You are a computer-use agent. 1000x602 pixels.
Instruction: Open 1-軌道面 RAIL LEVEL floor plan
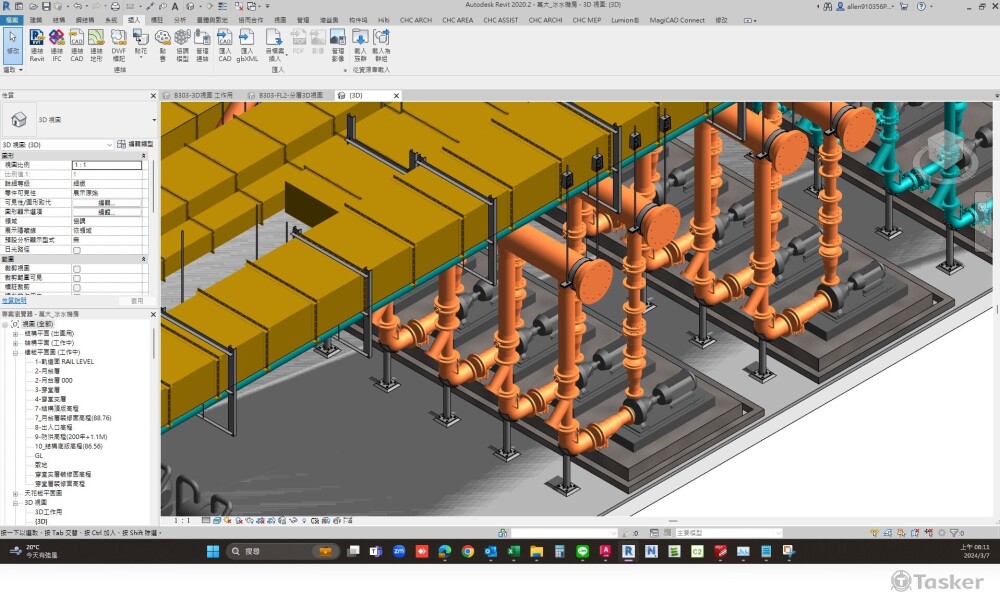pos(64,362)
